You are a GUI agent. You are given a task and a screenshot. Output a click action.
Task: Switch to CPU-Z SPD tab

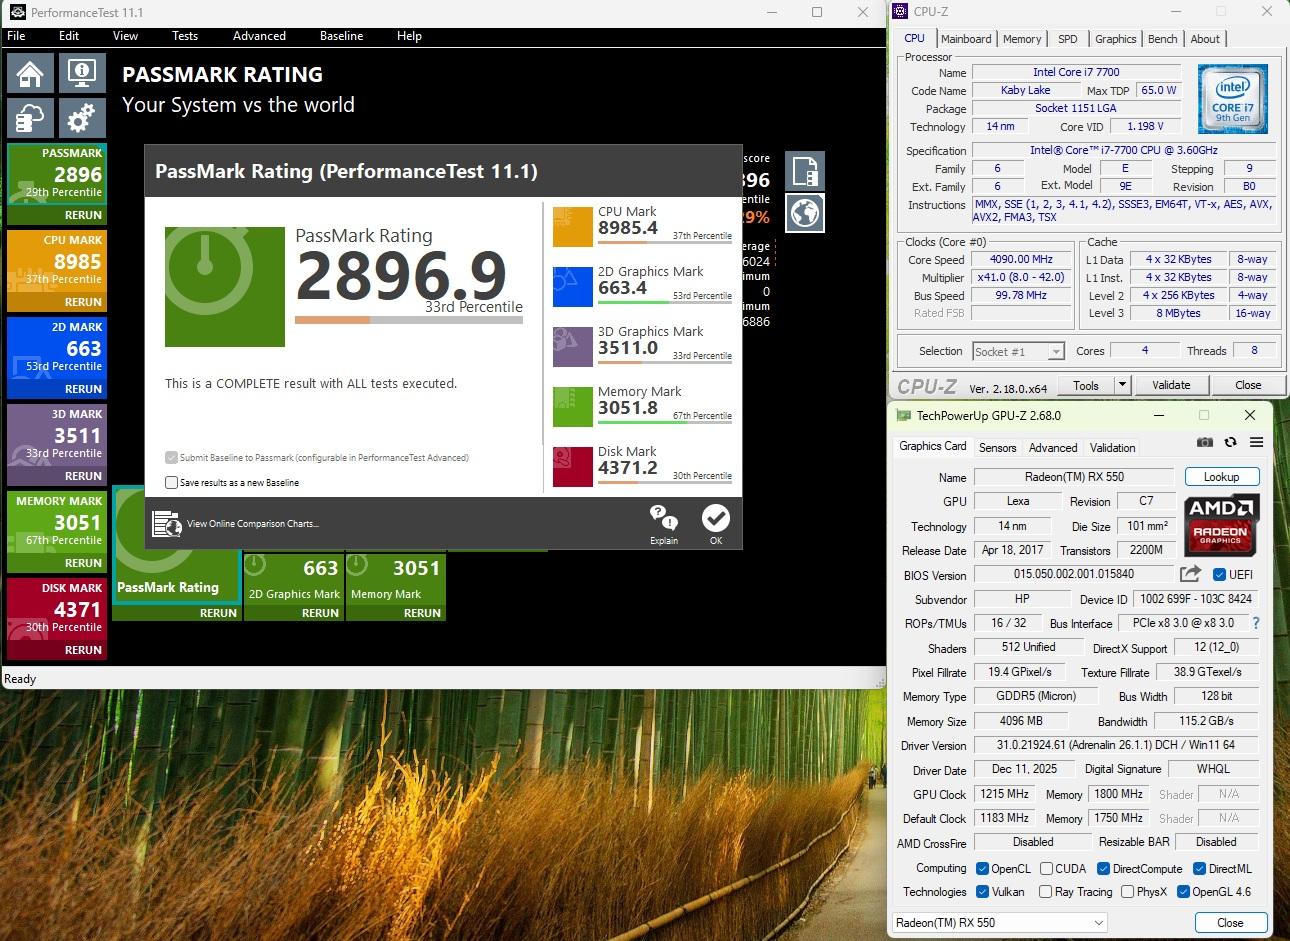(x=1068, y=39)
